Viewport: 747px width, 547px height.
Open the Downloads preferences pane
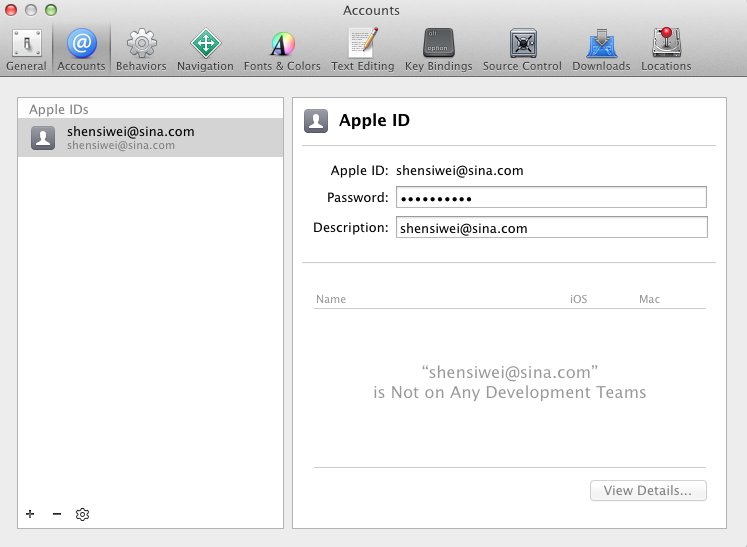pyautogui.click(x=601, y=50)
